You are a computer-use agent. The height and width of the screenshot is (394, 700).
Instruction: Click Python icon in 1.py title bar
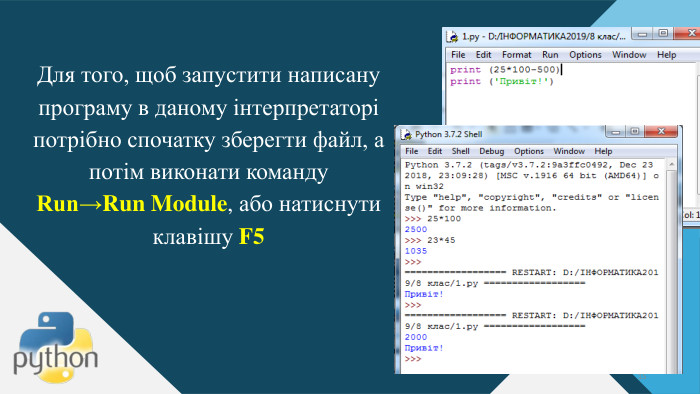[453, 37]
